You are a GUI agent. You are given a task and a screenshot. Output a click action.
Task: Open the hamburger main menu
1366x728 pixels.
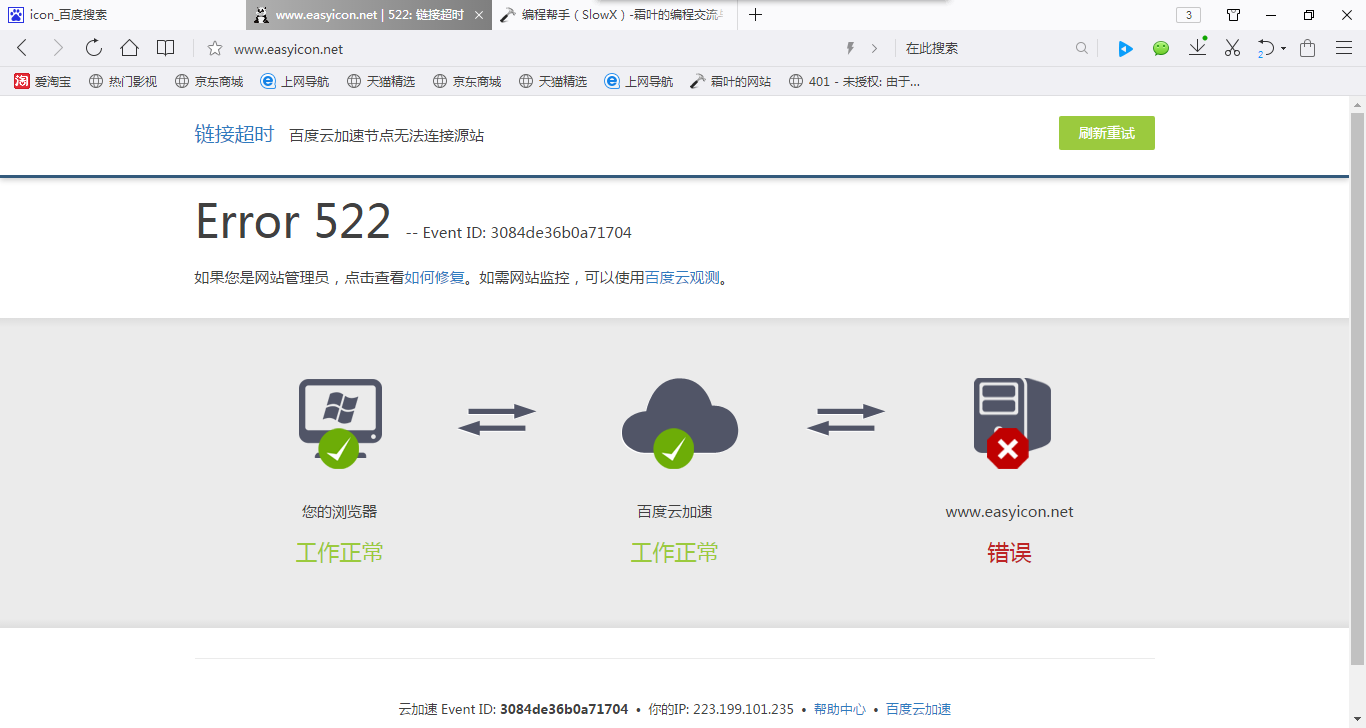click(1344, 48)
